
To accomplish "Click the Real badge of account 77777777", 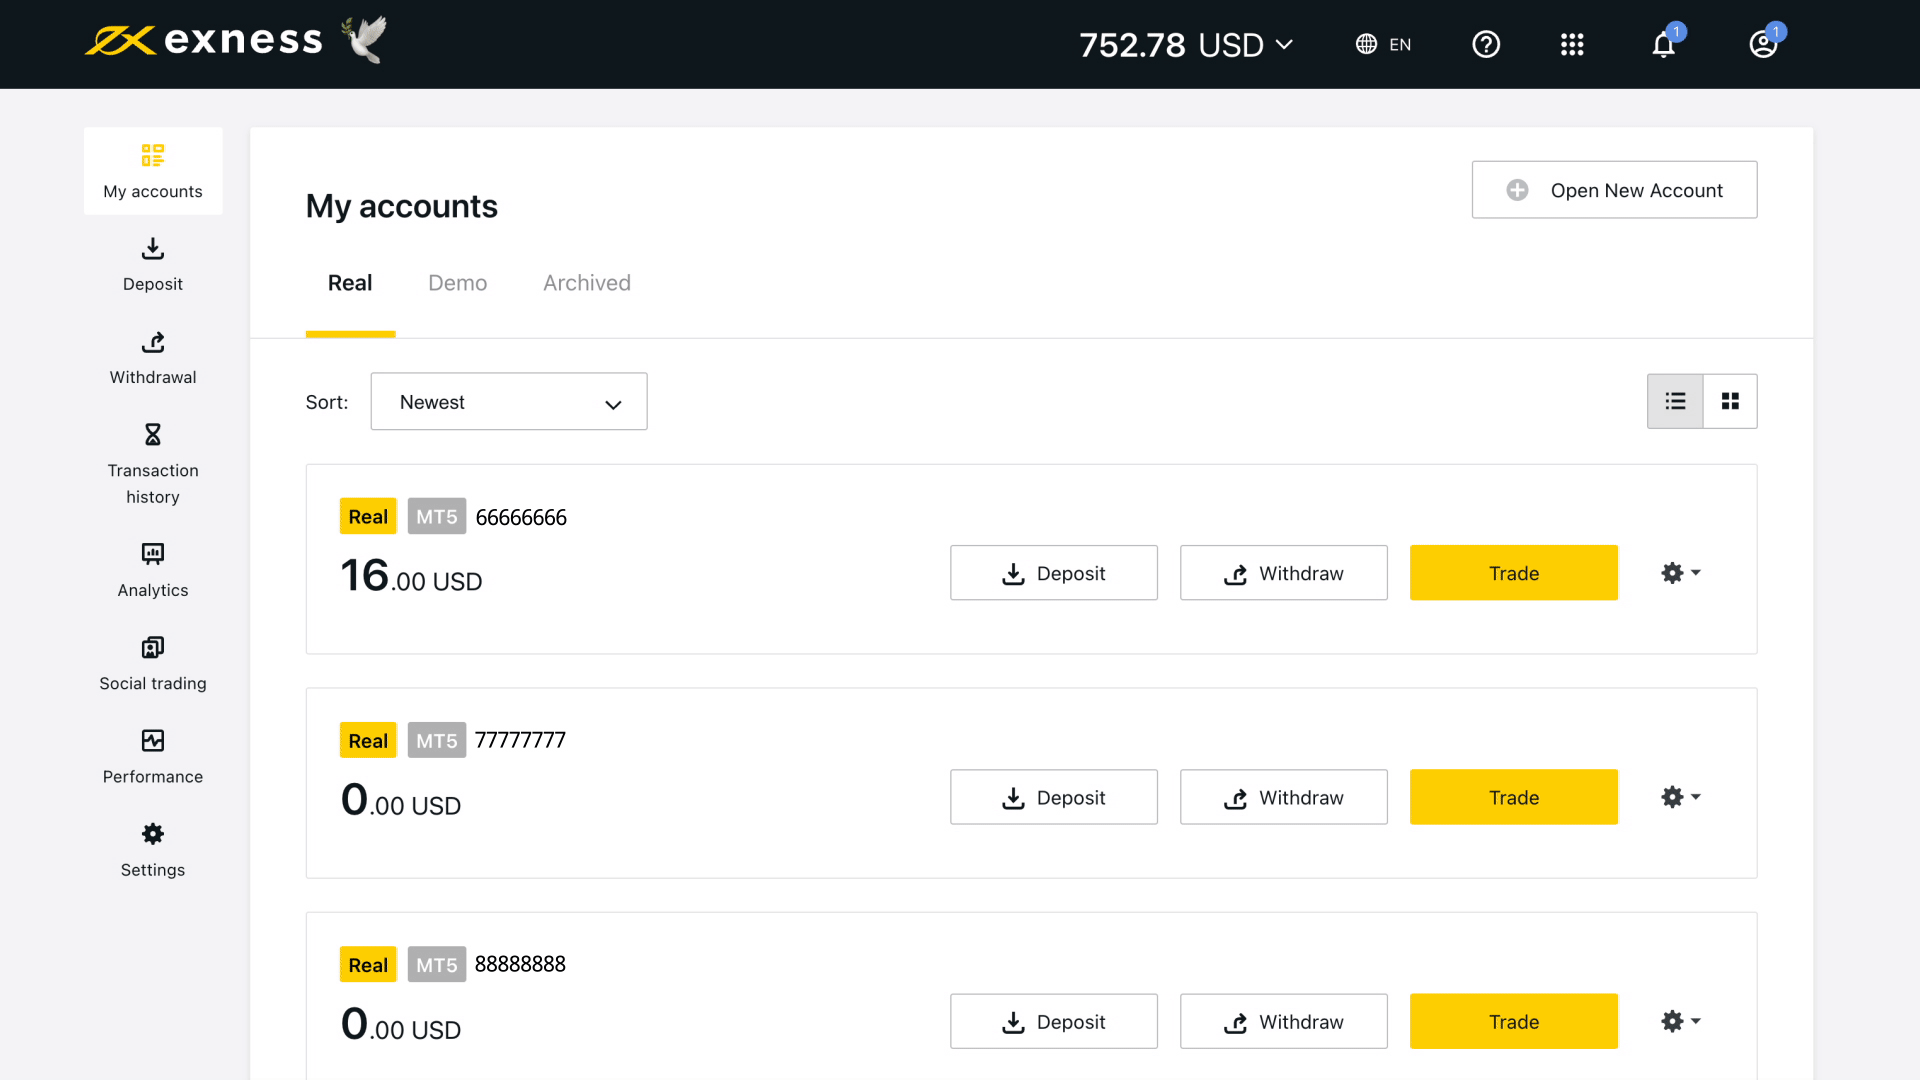I will (x=368, y=740).
